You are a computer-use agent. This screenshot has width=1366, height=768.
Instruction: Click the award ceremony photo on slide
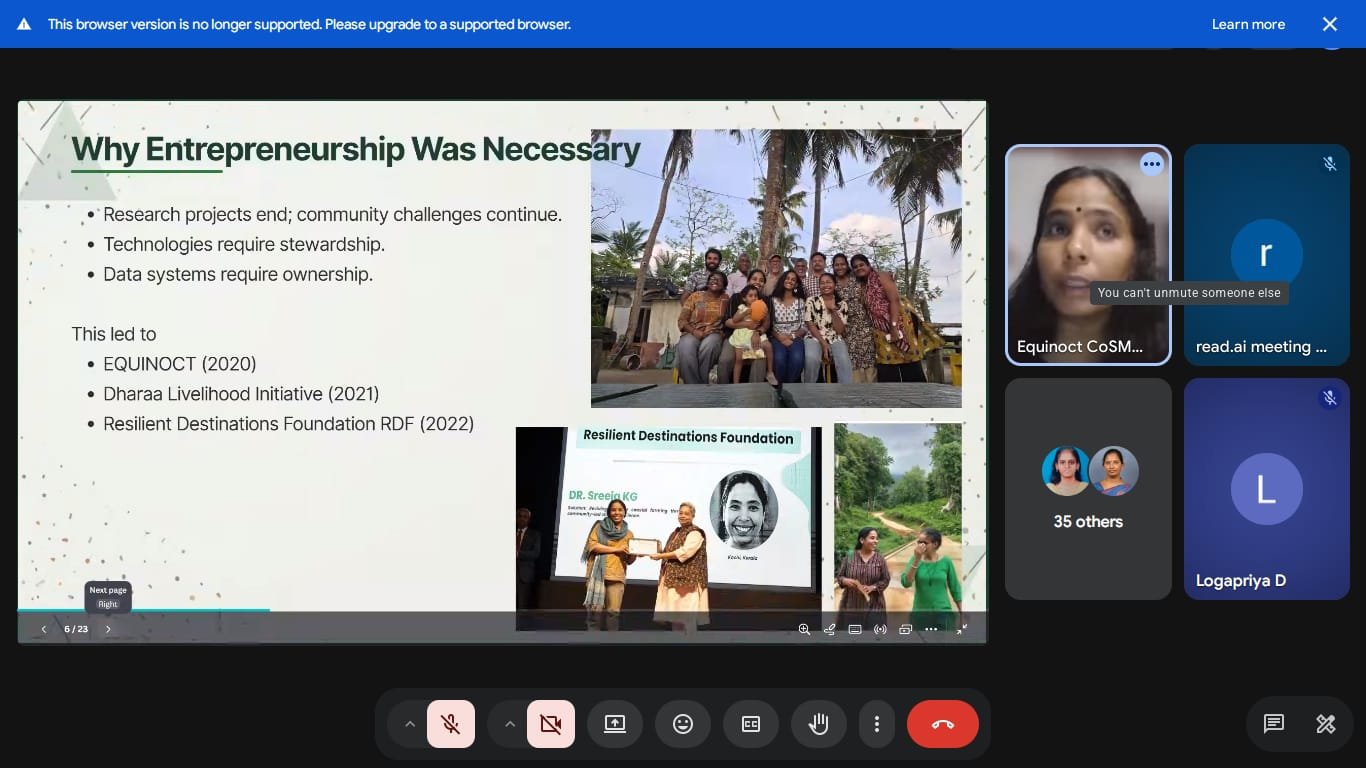coord(668,528)
